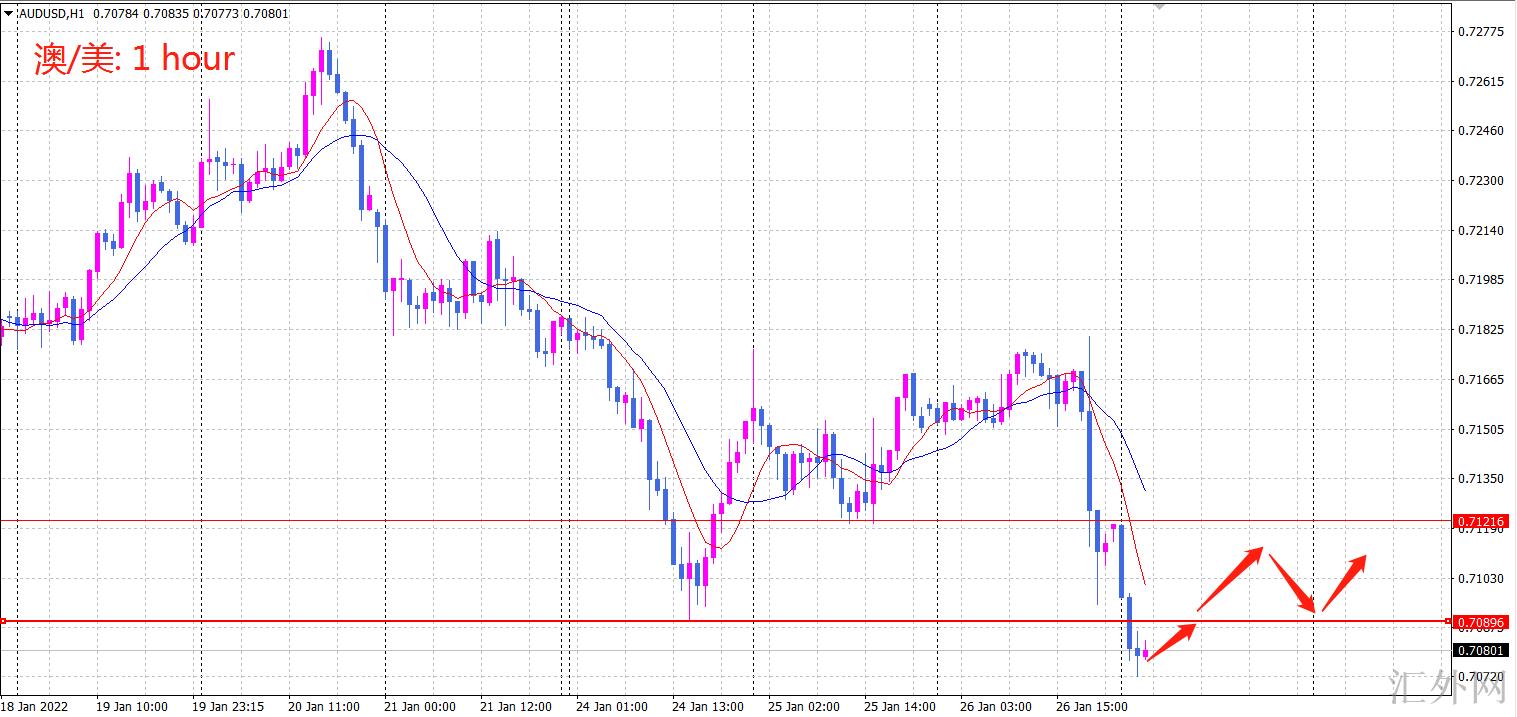Click the 0.71665 price scale label
This screenshot has width=1517, height=717.
(x=1480, y=380)
